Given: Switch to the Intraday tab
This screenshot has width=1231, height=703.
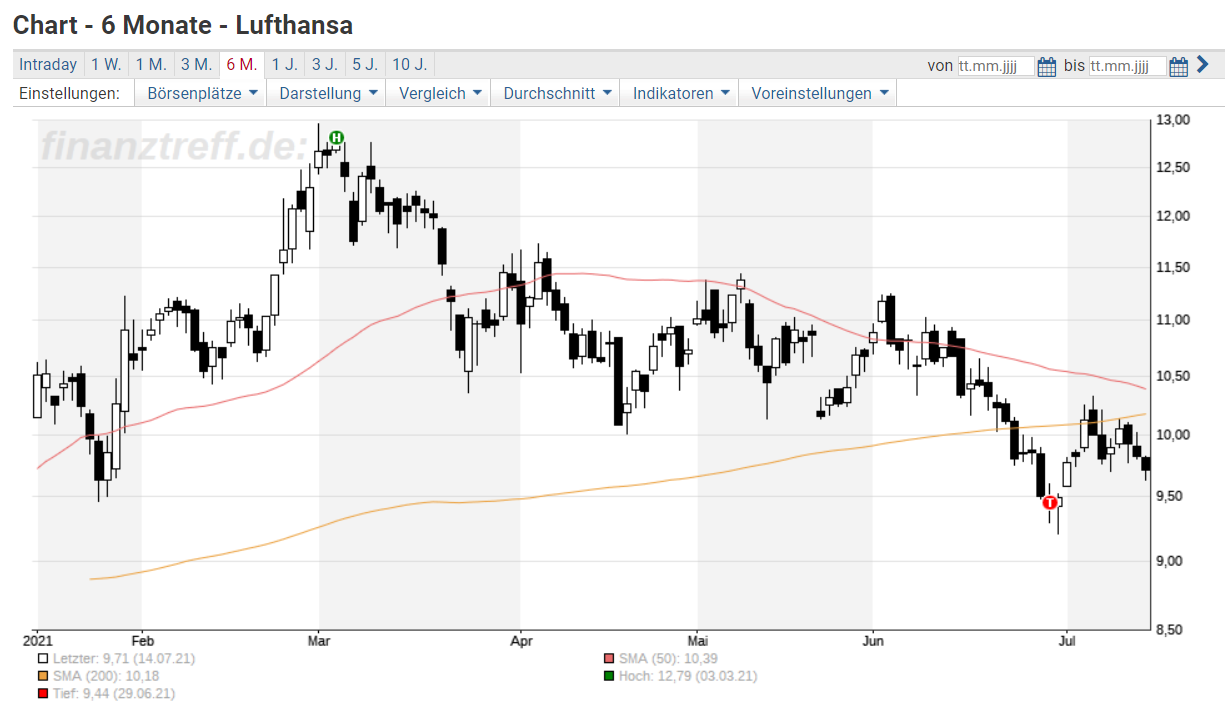Looking at the screenshot, I should point(48,65).
